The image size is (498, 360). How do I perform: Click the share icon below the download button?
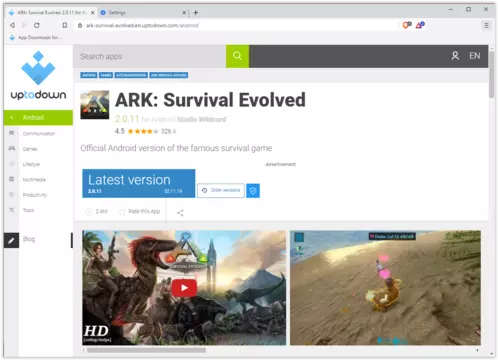tap(180, 213)
